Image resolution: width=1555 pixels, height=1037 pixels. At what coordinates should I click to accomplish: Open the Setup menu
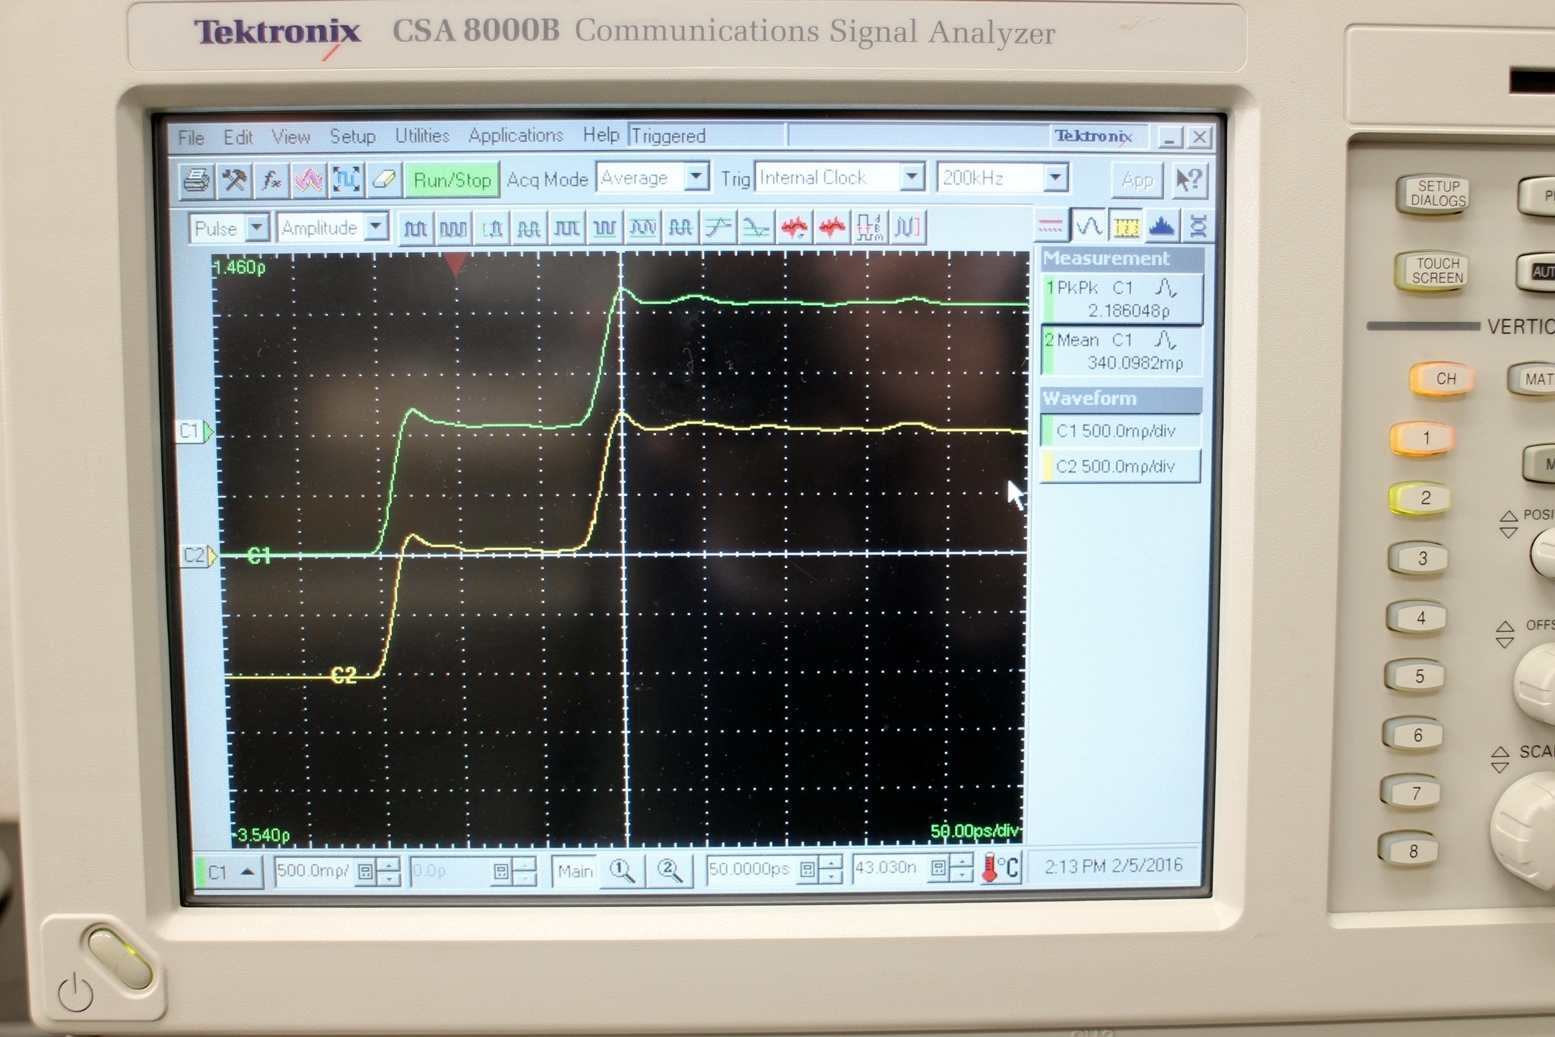pyautogui.click(x=352, y=136)
